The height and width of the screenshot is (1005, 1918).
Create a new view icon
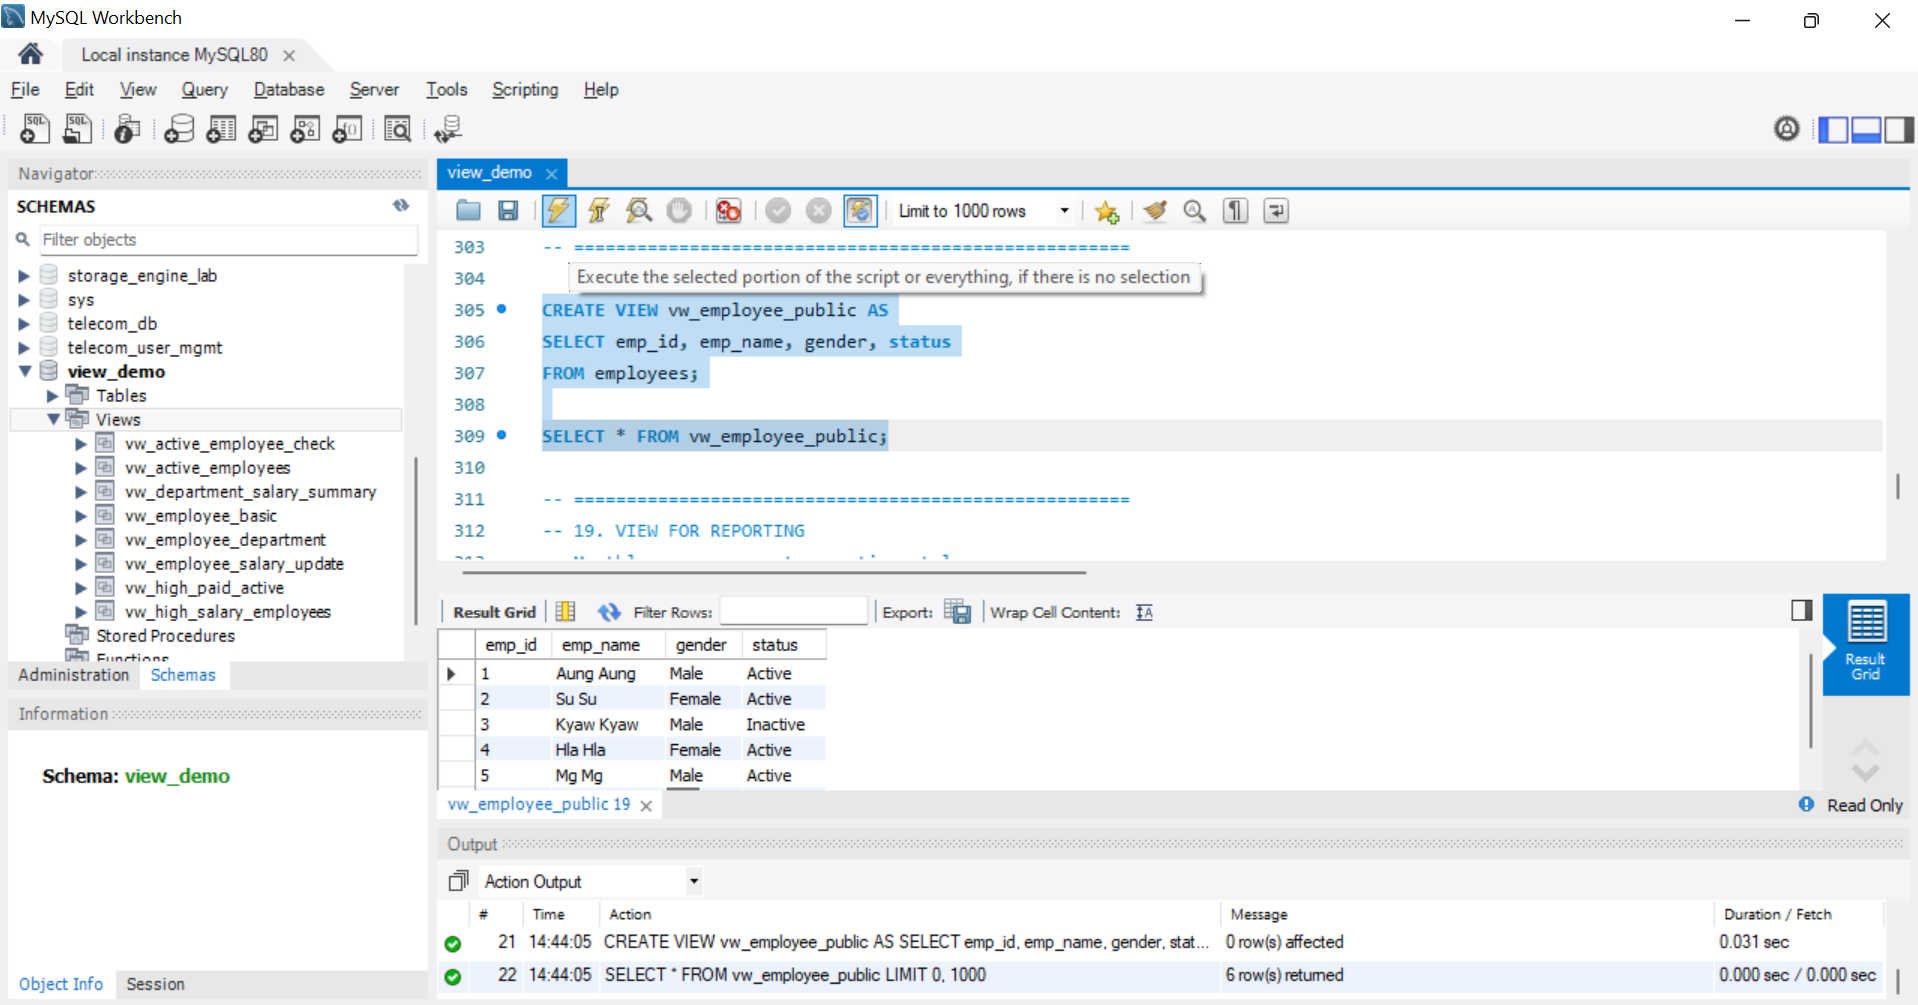click(x=263, y=129)
